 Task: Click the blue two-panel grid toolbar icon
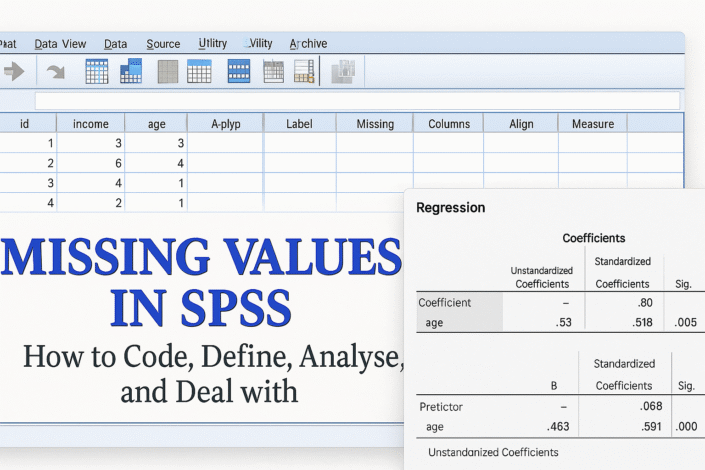coord(131,72)
